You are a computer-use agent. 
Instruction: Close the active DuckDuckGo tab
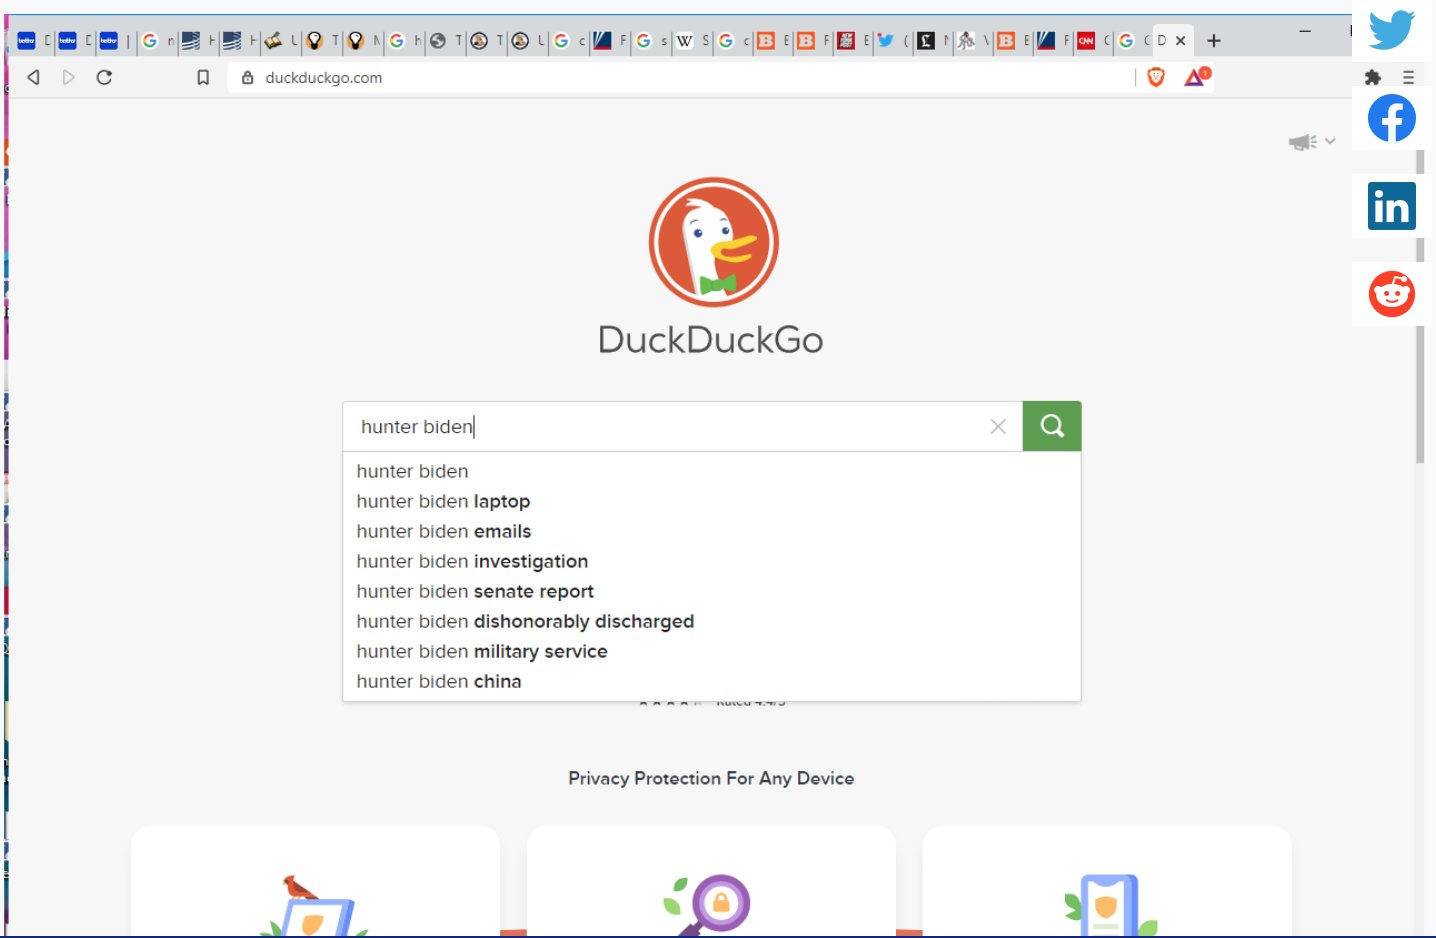[x=1180, y=41]
